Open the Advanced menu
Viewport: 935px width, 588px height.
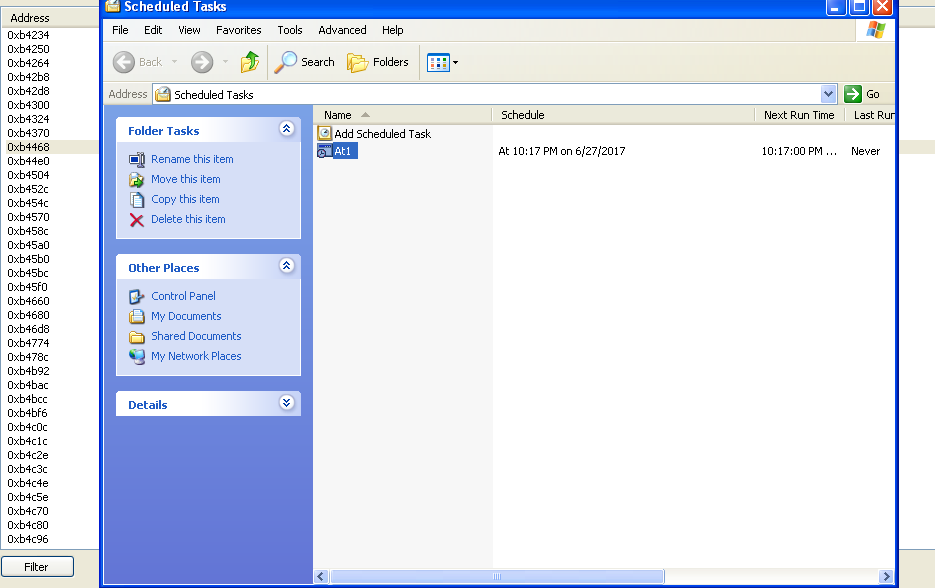(342, 30)
